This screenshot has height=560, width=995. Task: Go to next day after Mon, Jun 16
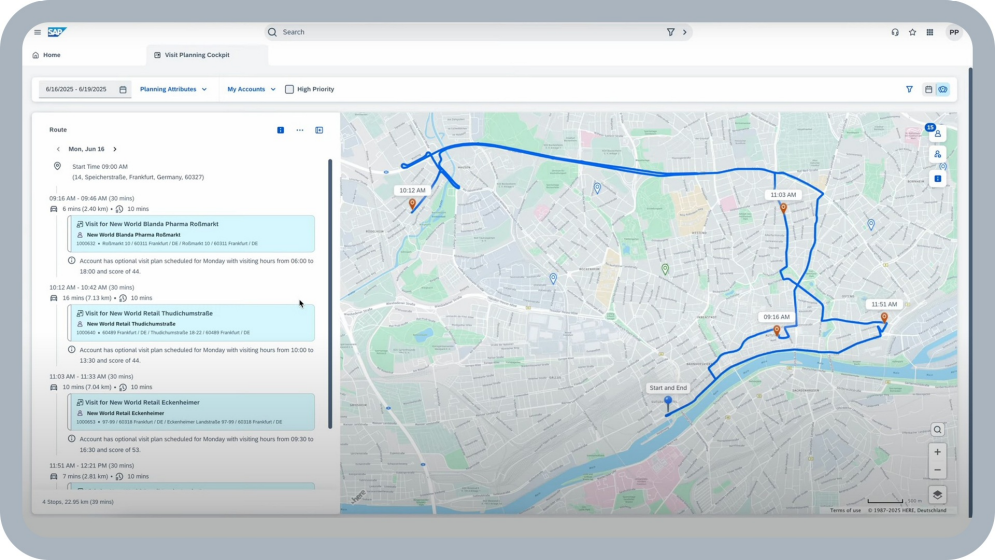[115, 149]
